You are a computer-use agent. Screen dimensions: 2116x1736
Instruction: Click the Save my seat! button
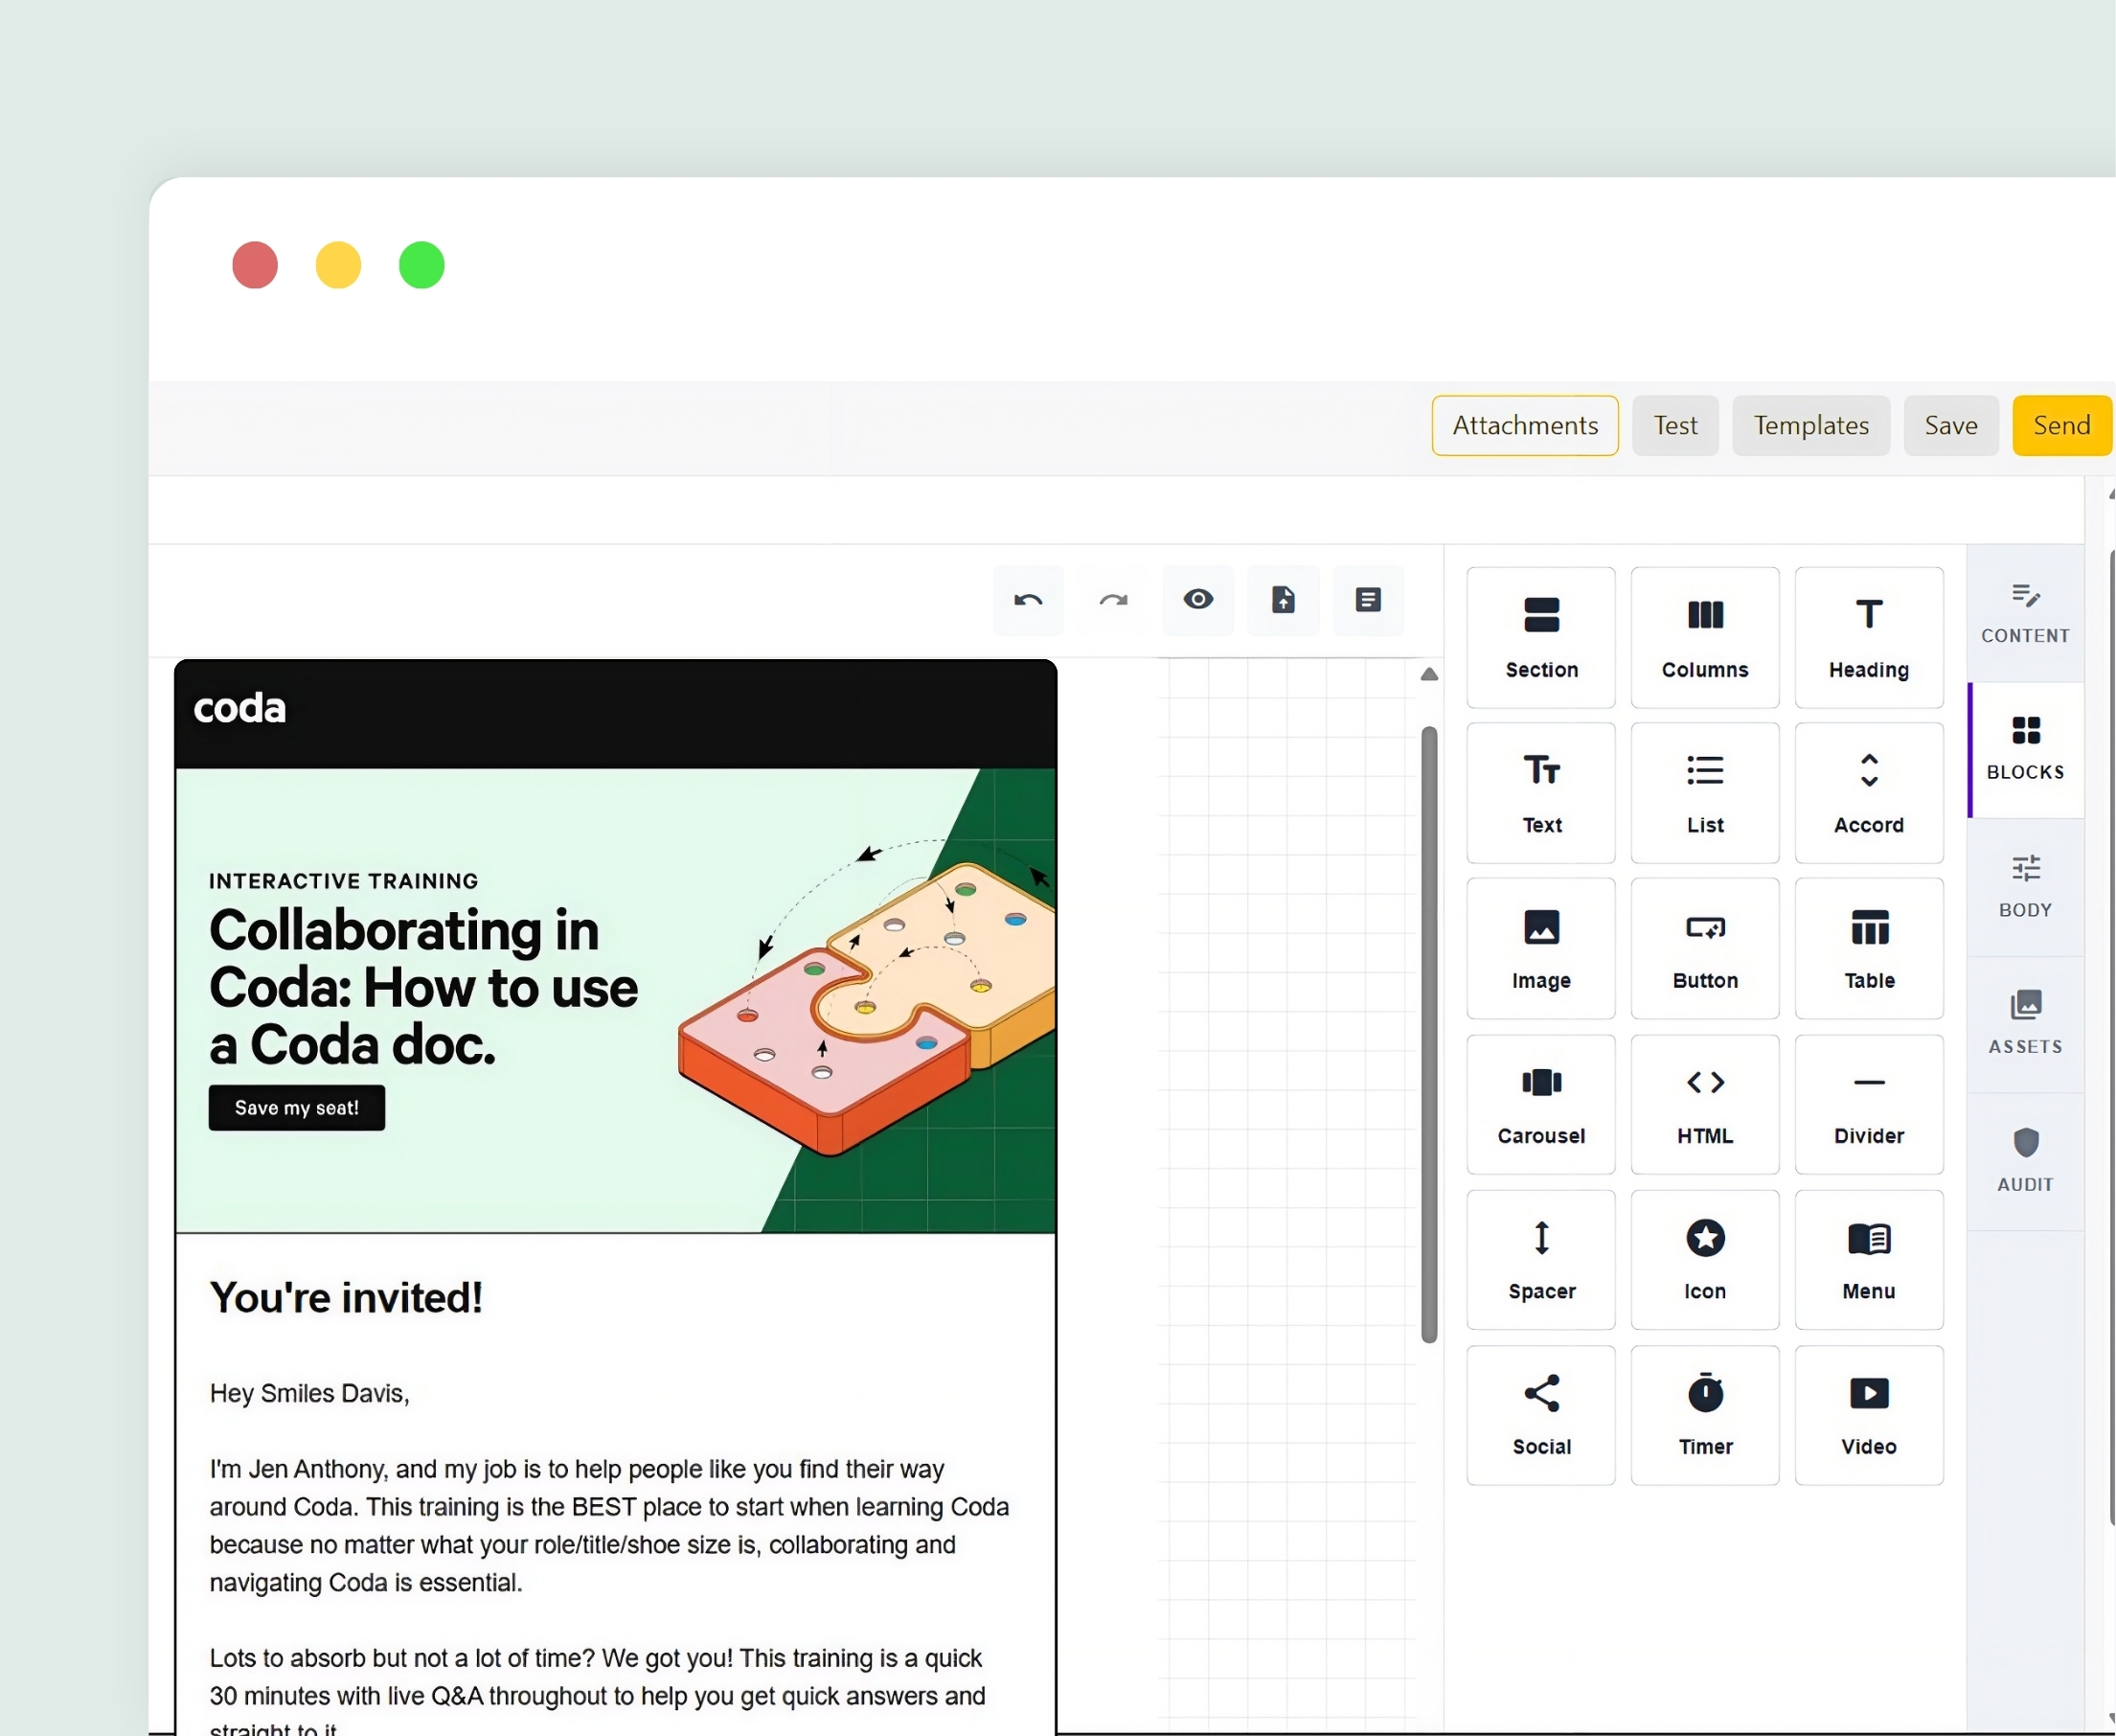[x=297, y=1108]
